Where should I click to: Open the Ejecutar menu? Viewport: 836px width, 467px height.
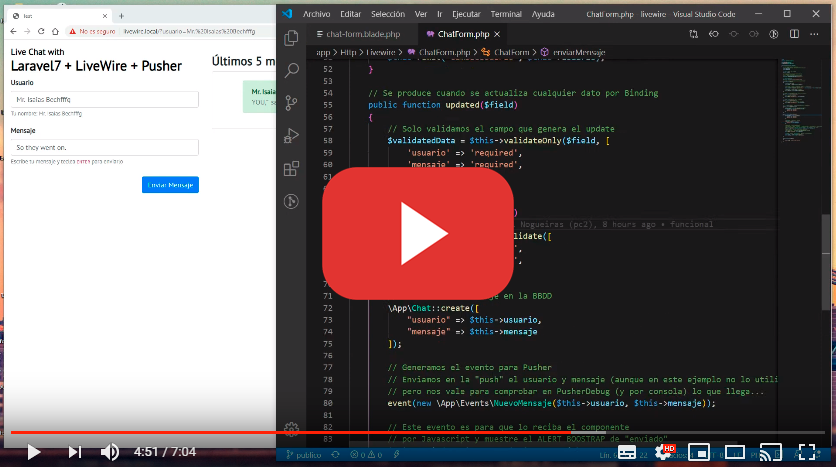click(x=466, y=14)
